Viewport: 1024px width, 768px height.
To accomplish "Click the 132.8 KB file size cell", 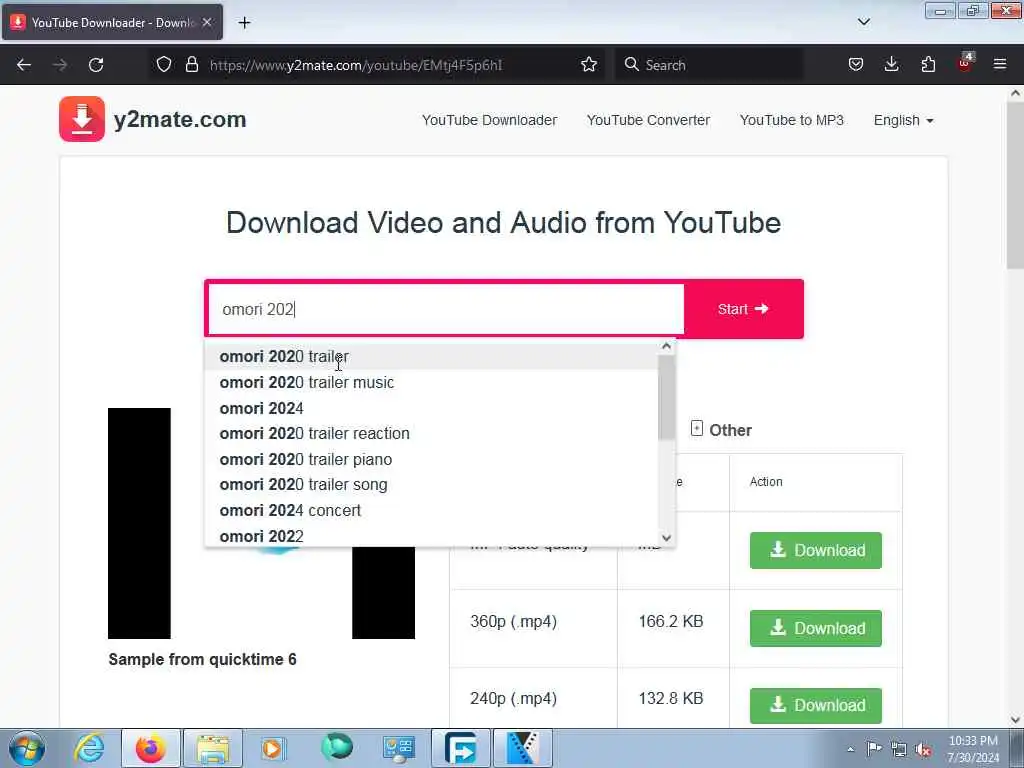I will pos(671,698).
